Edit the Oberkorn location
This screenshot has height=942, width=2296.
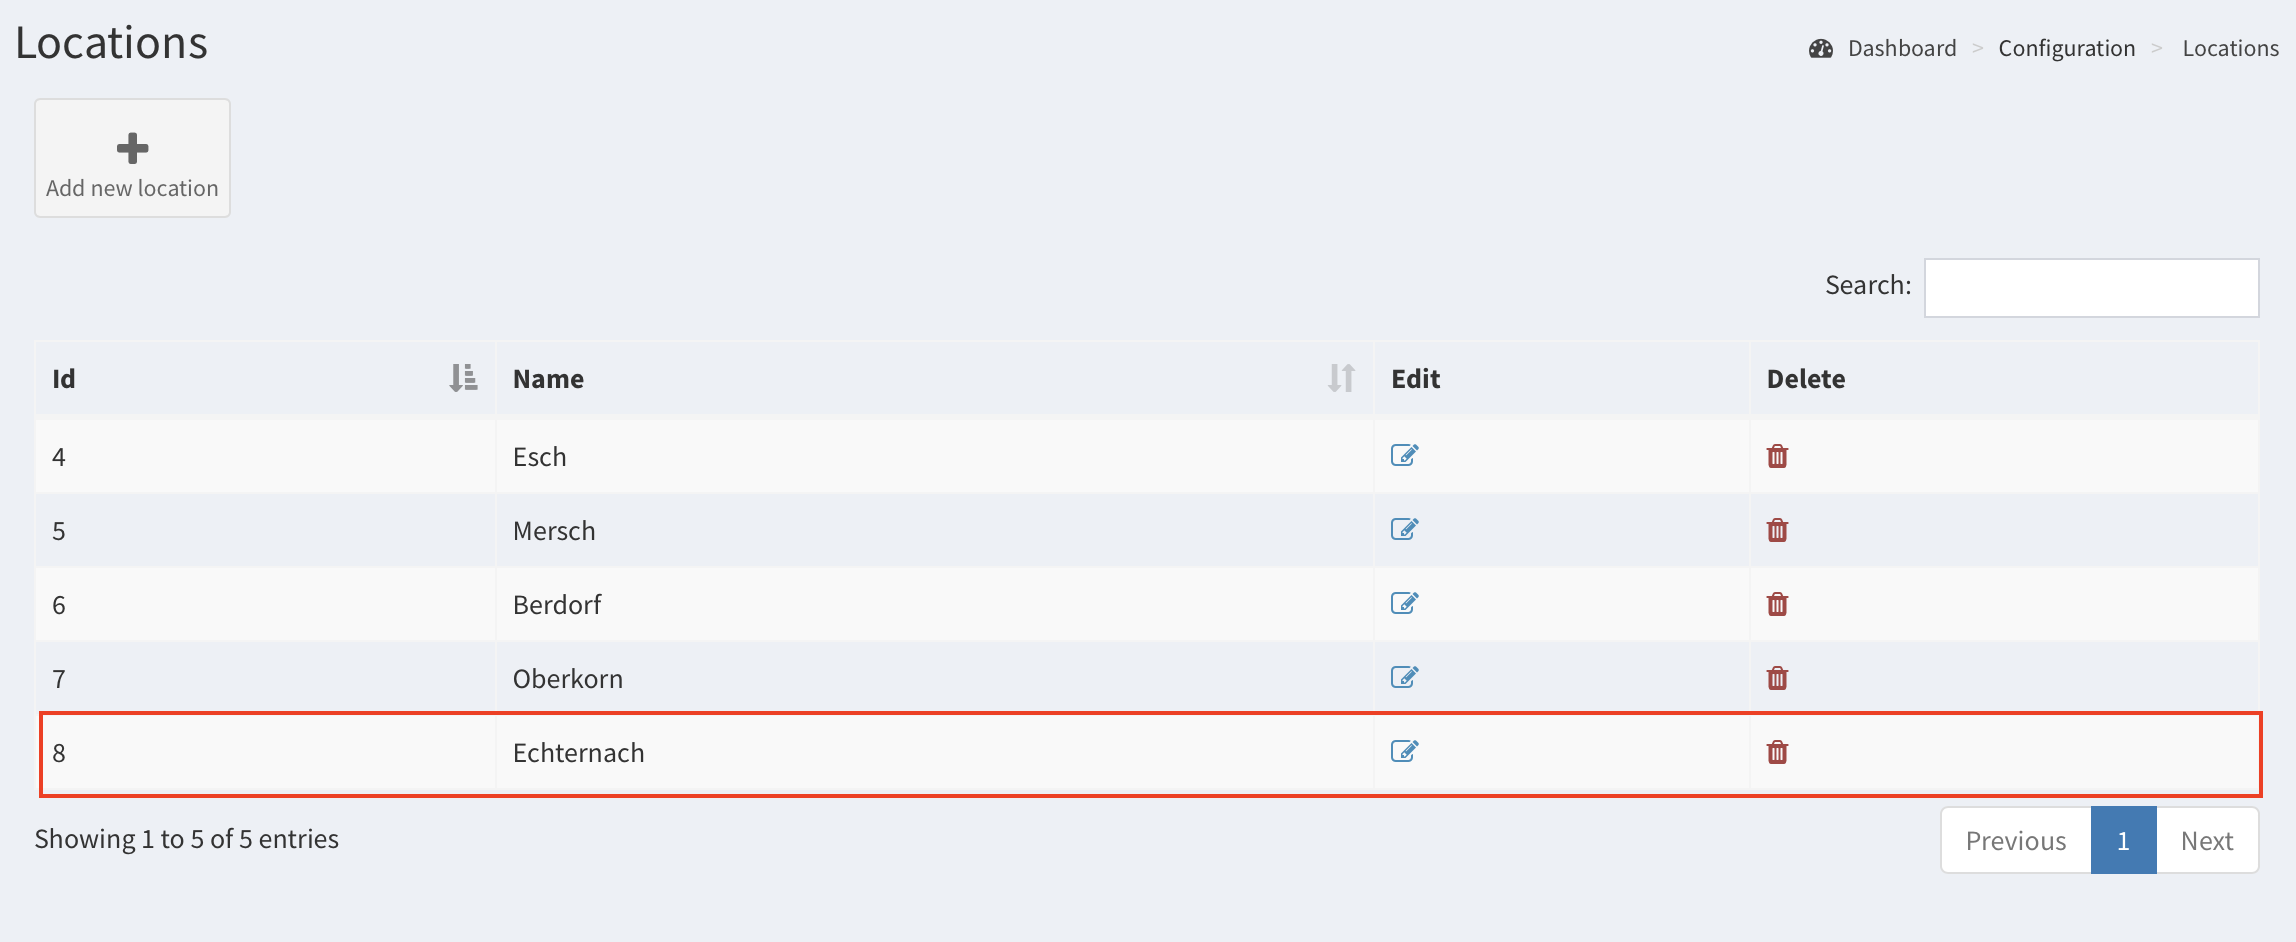point(1404,678)
